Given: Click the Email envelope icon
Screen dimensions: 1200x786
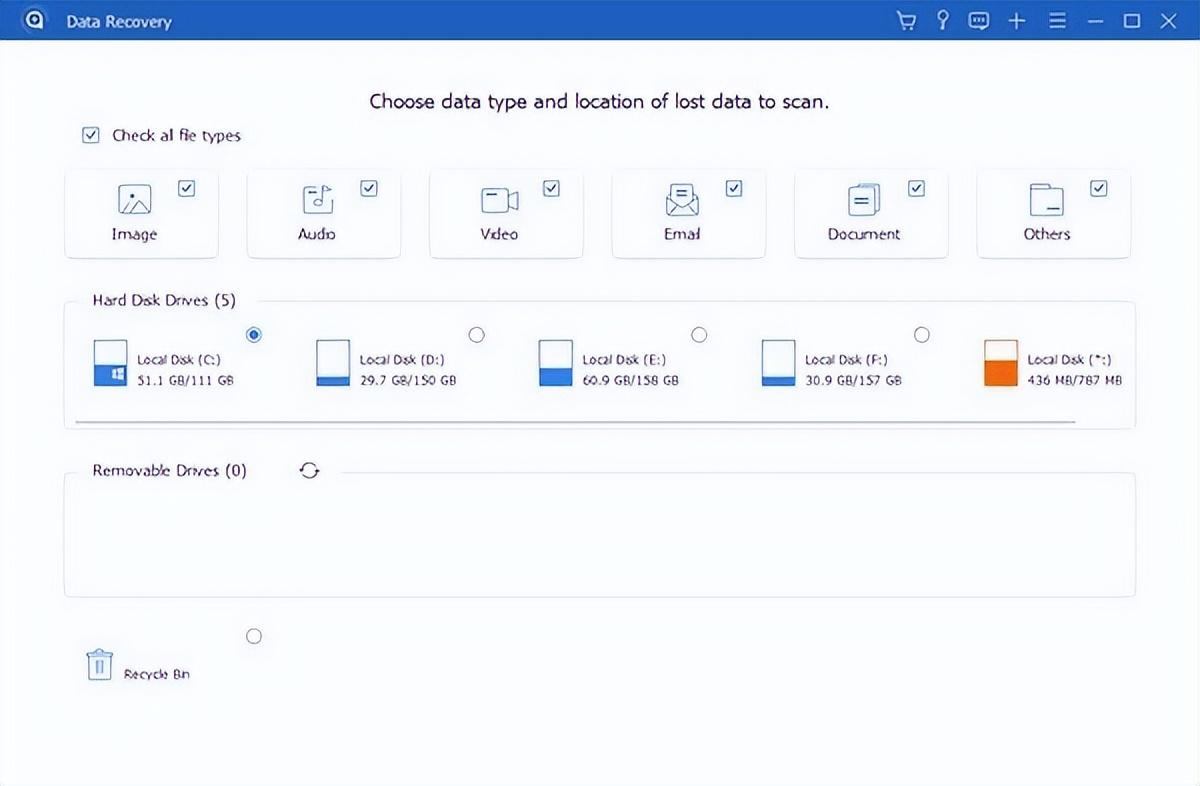Looking at the screenshot, I should (681, 200).
